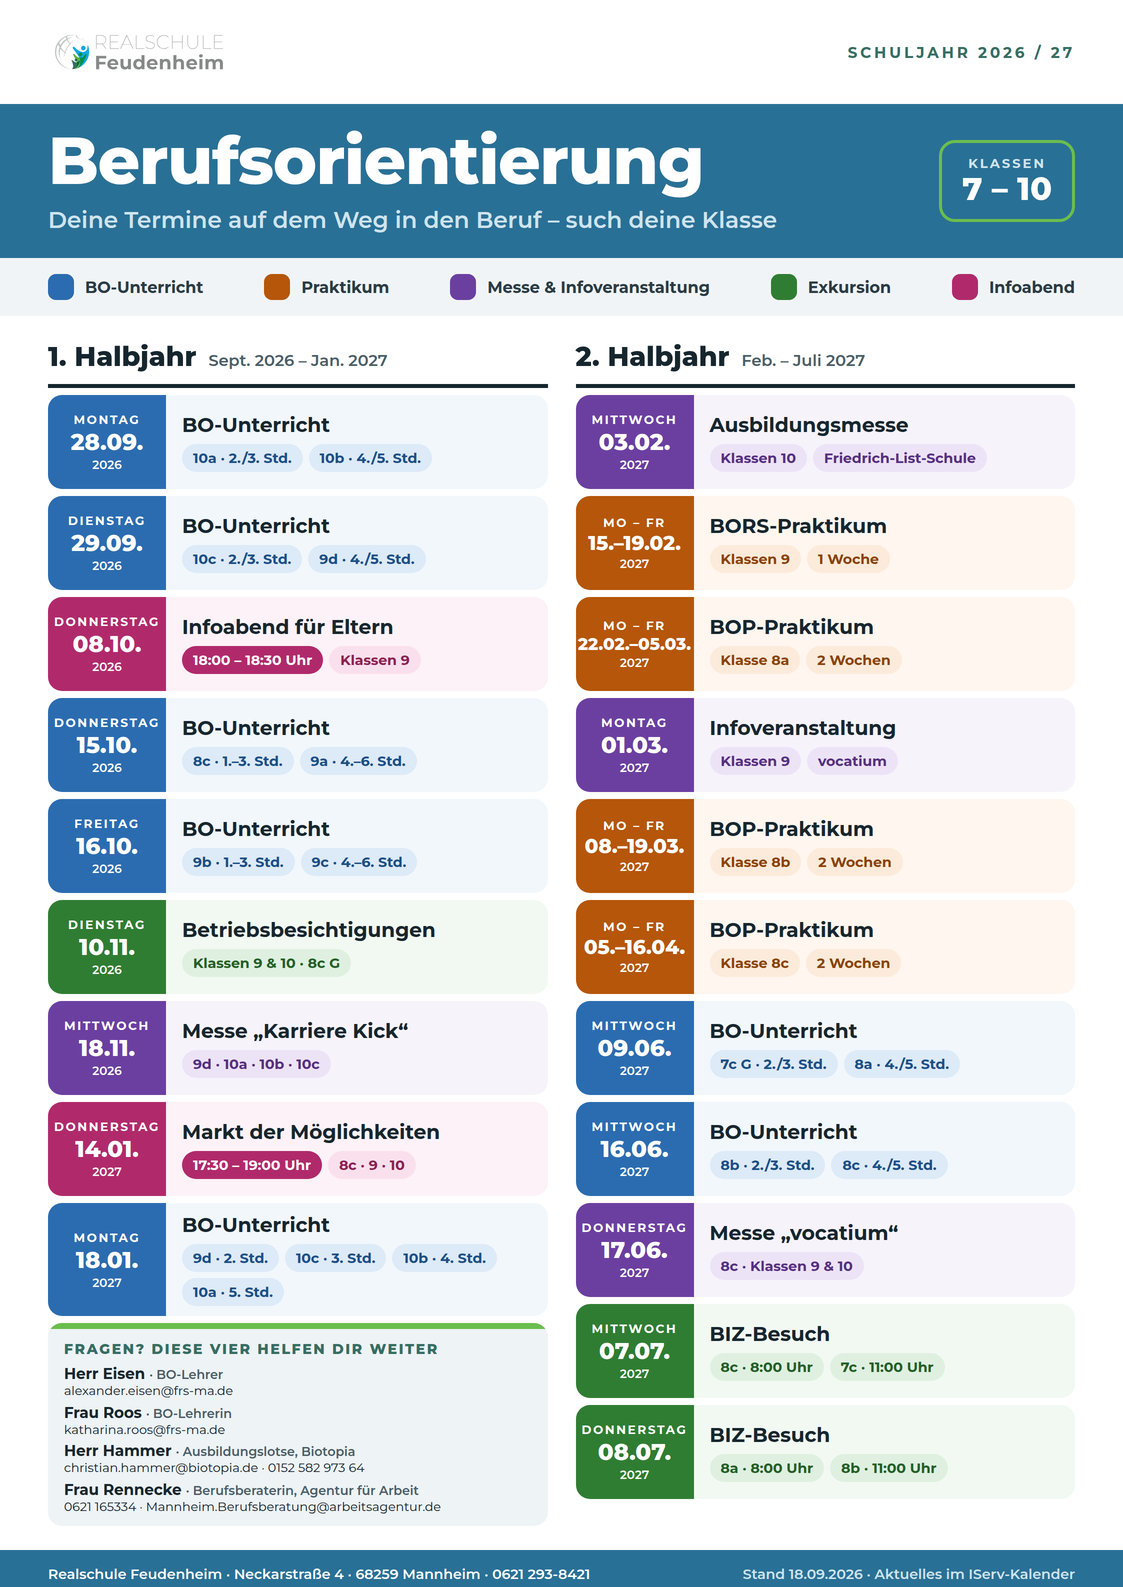This screenshot has width=1123, height=1587.
Task: Open alexander.eisen@frs-ma.de email link
Action: (x=148, y=1391)
